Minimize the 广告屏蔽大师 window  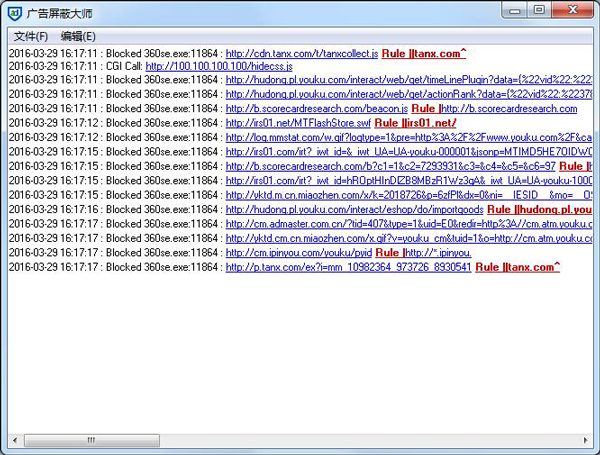click(x=514, y=10)
